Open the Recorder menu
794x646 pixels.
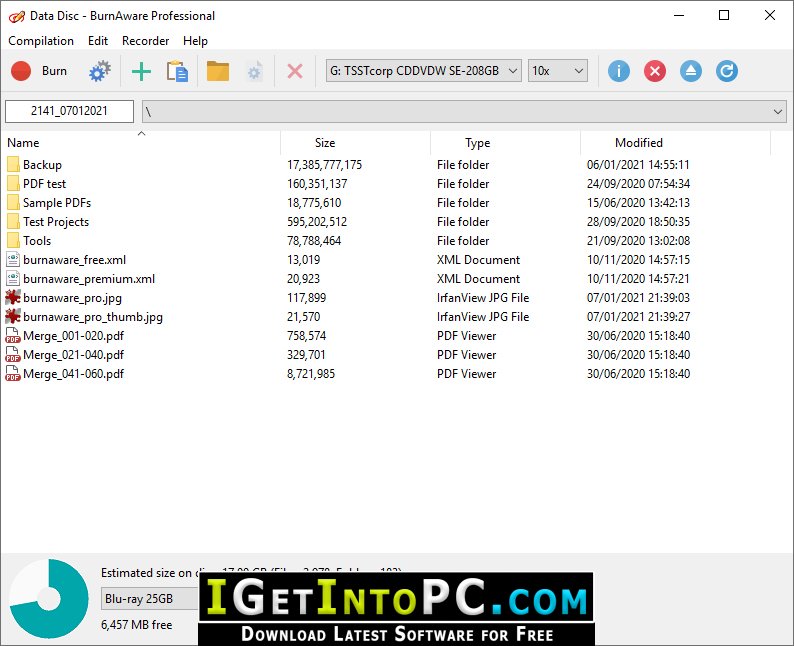[145, 41]
